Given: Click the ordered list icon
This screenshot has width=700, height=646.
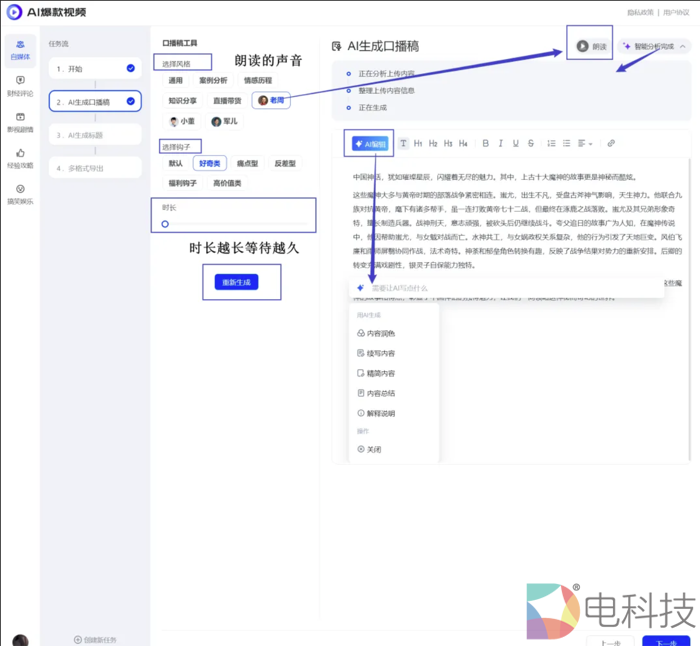Looking at the screenshot, I should pyautogui.click(x=551, y=143).
